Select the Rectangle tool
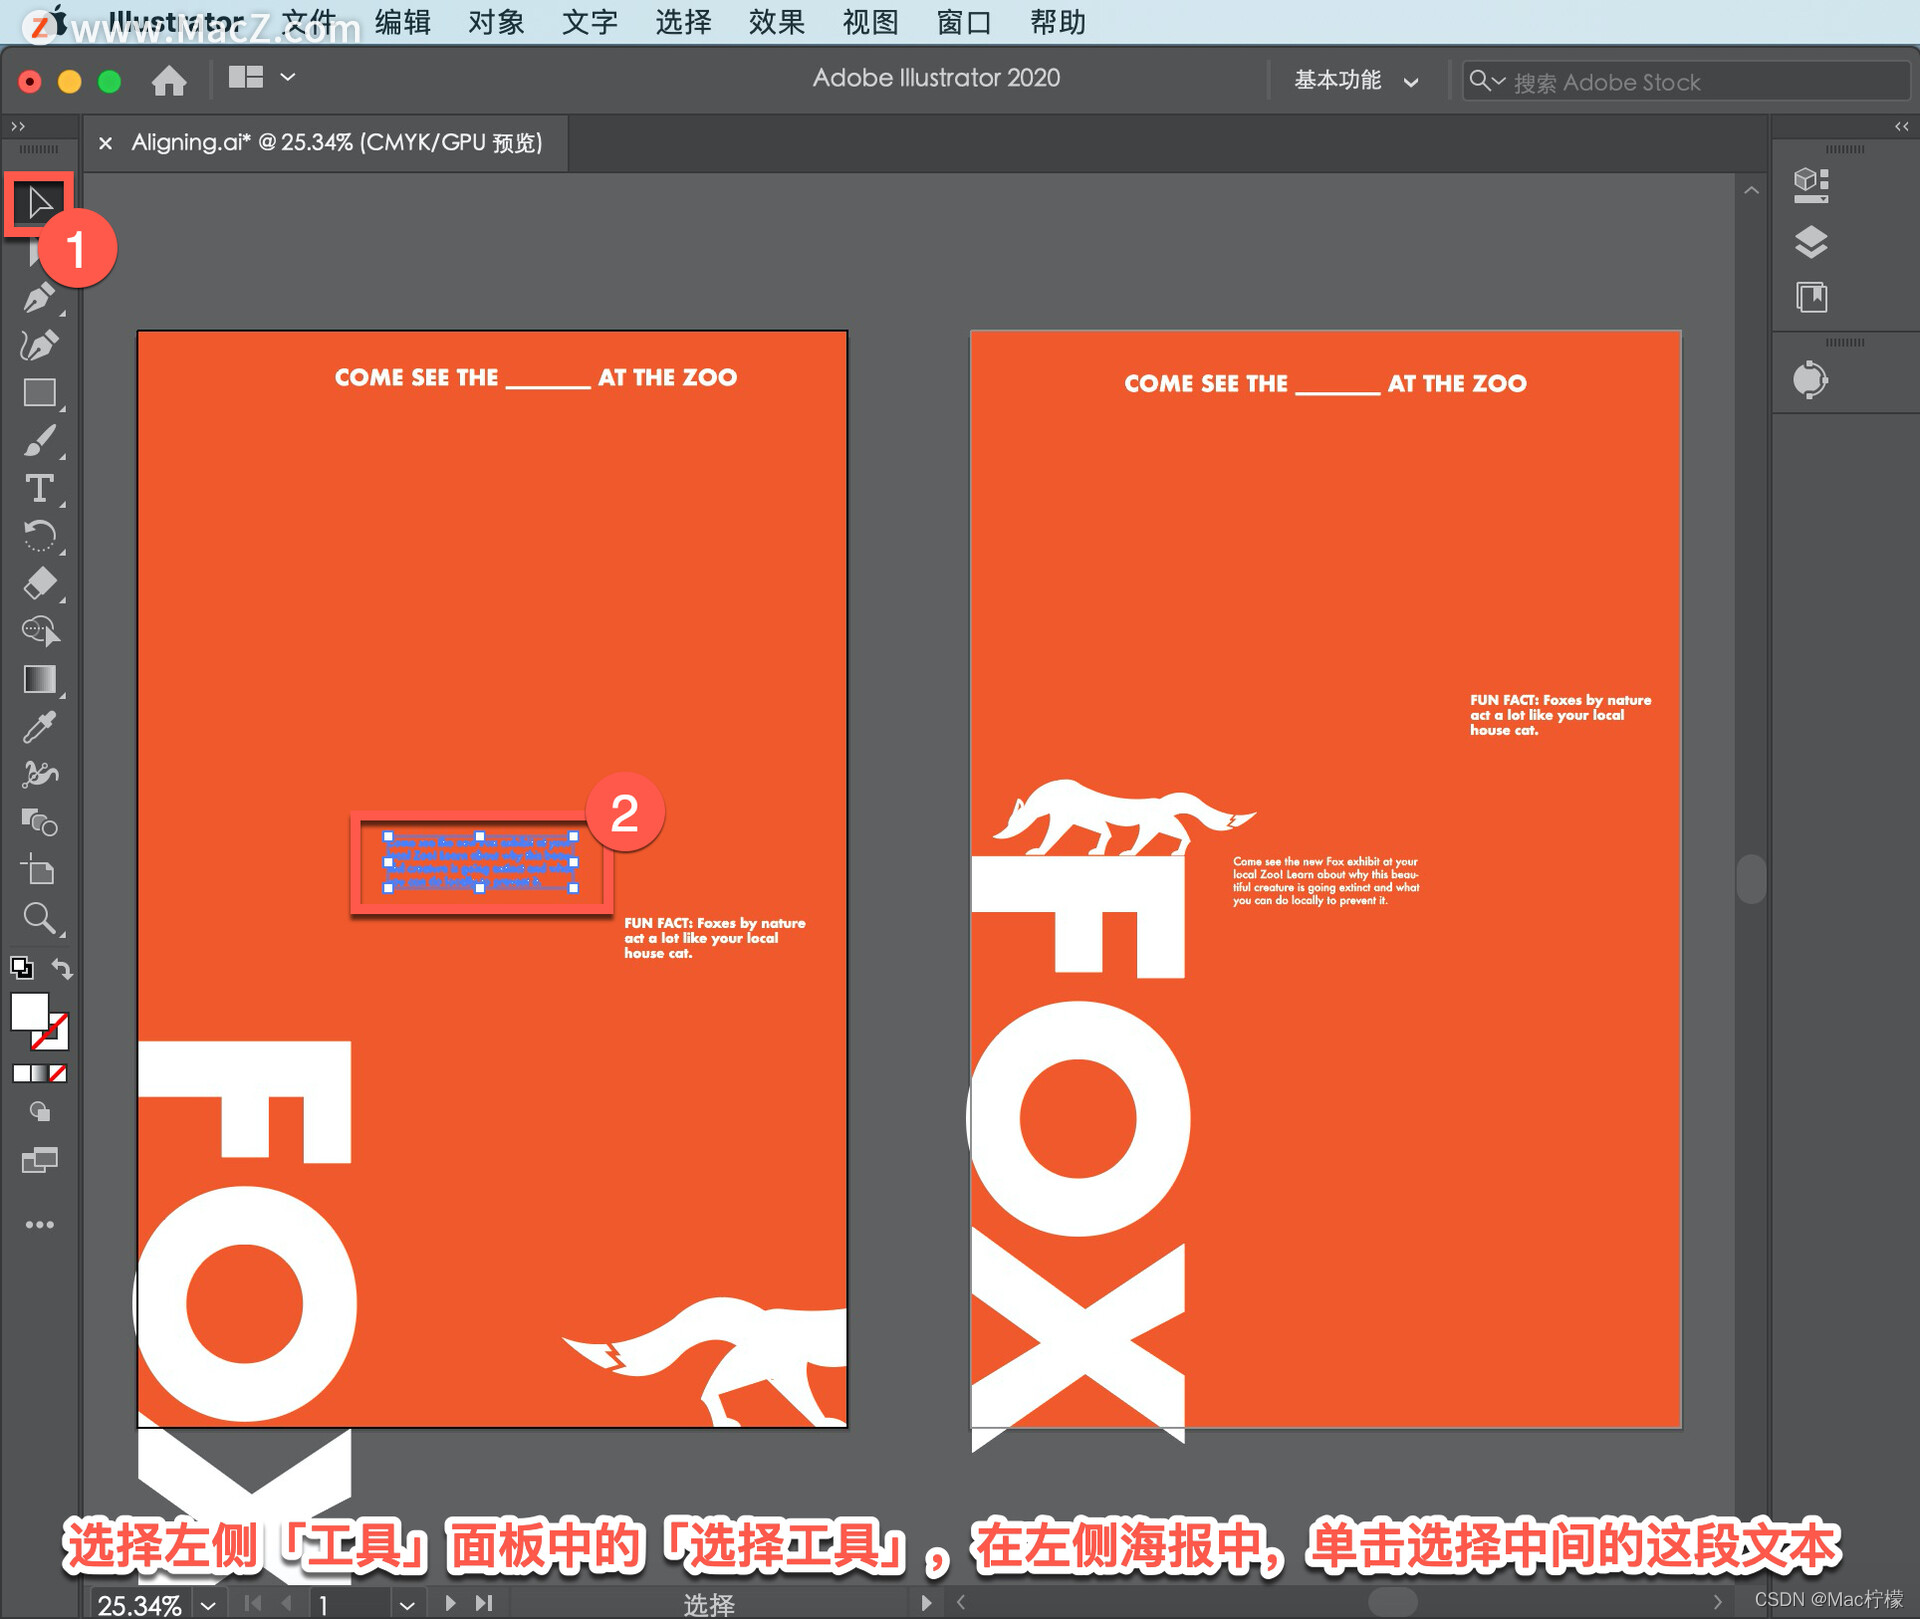This screenshot has height=1619, width=1920. 39,393
